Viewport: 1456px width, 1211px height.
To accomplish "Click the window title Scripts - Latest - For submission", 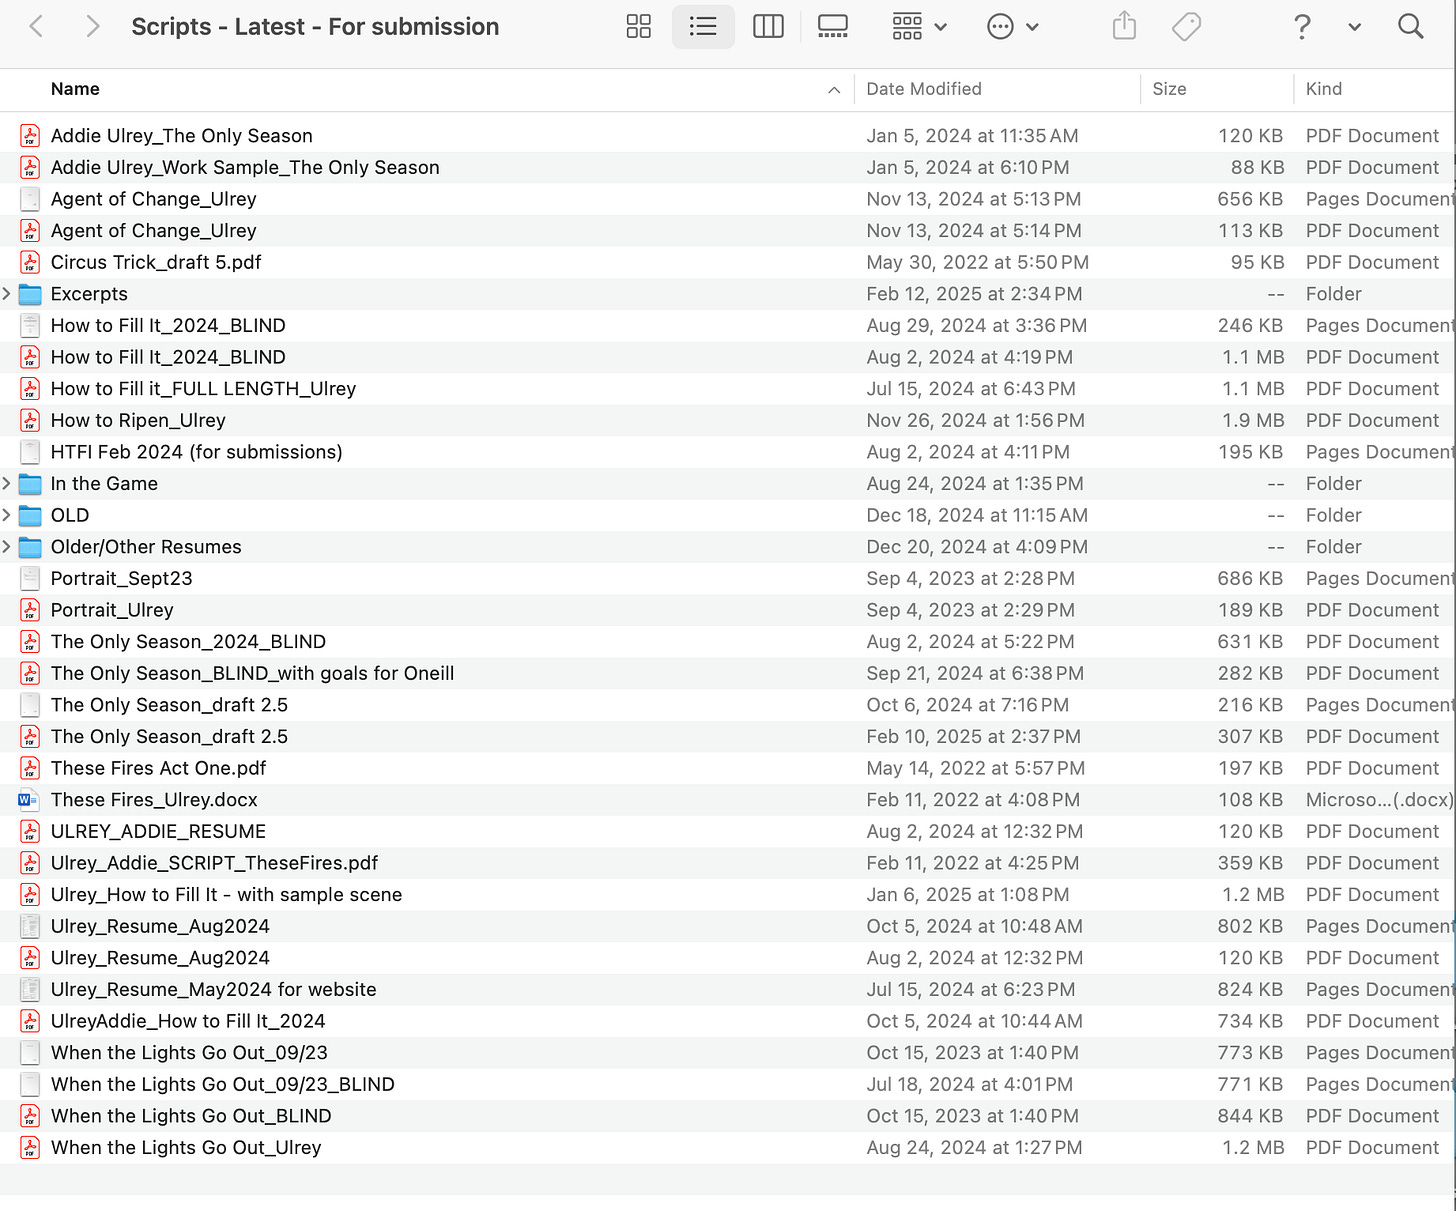I will (x=315, y=27).
